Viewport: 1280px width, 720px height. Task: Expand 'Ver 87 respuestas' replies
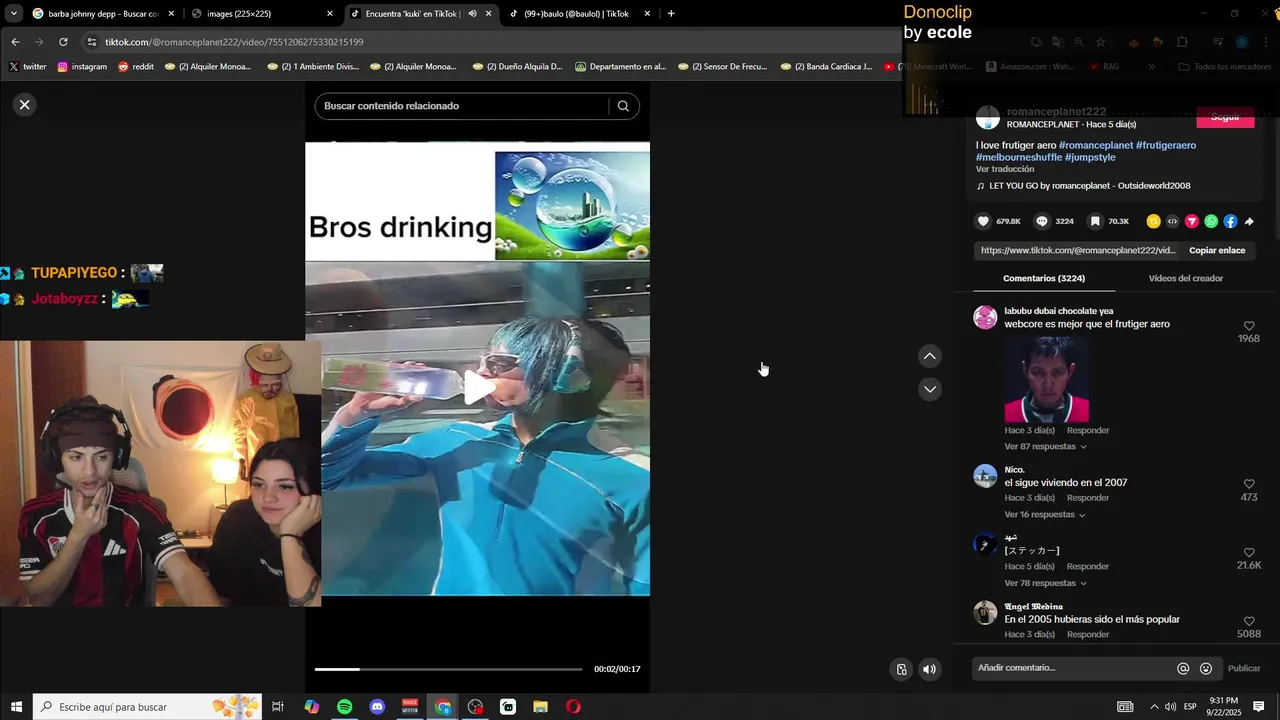tap(1045, 446)
